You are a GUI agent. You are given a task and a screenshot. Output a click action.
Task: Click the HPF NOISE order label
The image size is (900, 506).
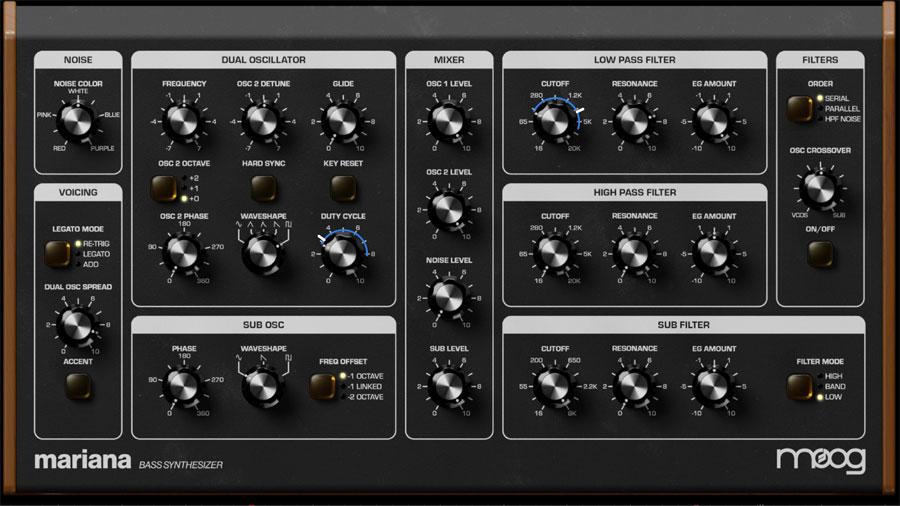(843, 119)
